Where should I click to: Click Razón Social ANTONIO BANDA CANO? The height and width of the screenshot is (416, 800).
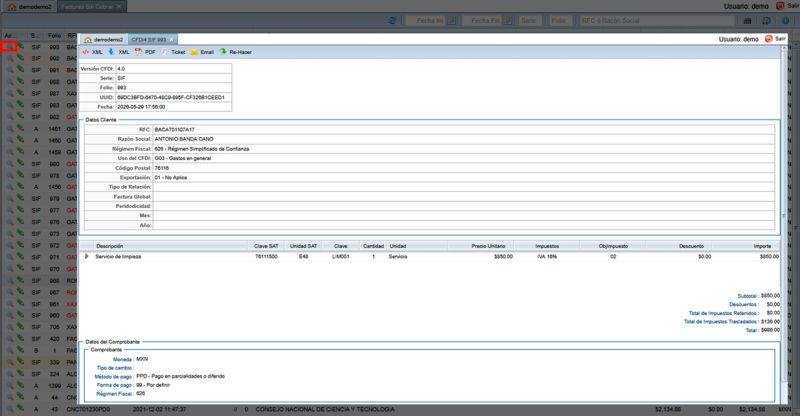[184, 139]
